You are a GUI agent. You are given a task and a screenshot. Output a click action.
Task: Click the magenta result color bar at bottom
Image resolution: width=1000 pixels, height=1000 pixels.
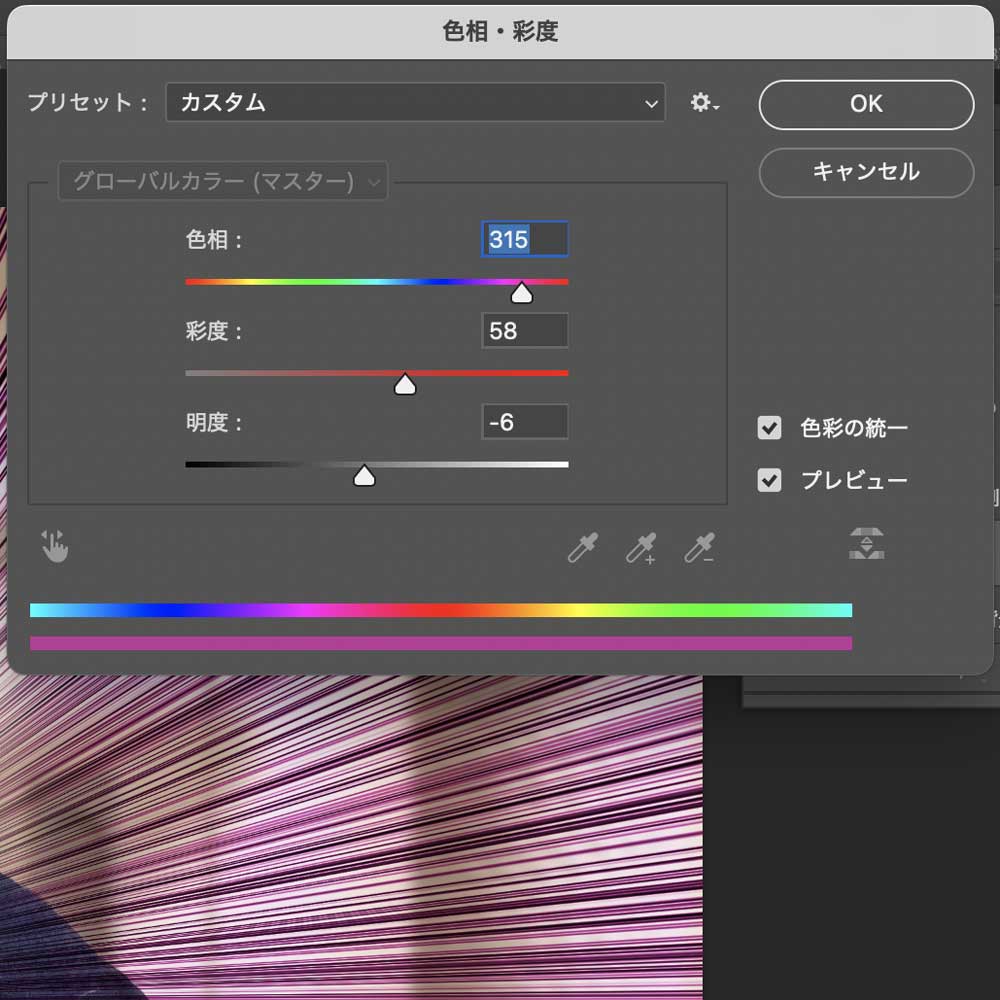pos(441,643)
